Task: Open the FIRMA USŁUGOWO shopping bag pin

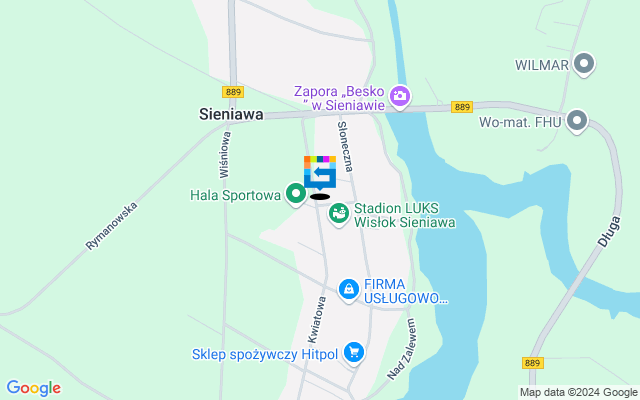Action: point(349,290)
